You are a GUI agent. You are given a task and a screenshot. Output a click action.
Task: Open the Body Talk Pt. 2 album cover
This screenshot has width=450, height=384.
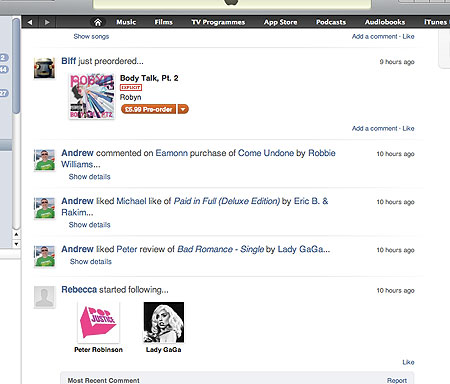coord(92,96)
